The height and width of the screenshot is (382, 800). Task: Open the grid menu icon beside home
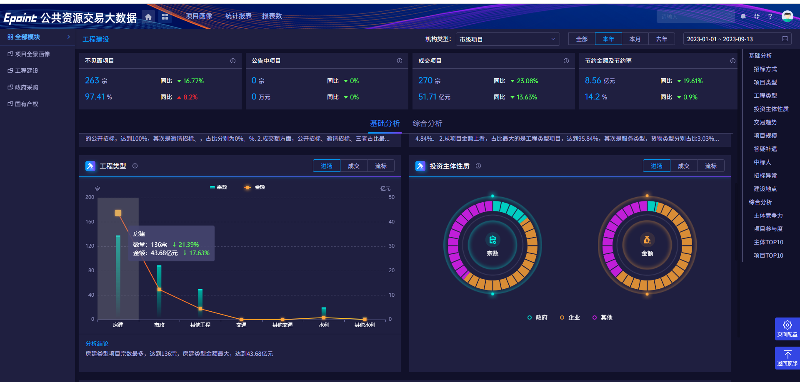pos(165,17)
